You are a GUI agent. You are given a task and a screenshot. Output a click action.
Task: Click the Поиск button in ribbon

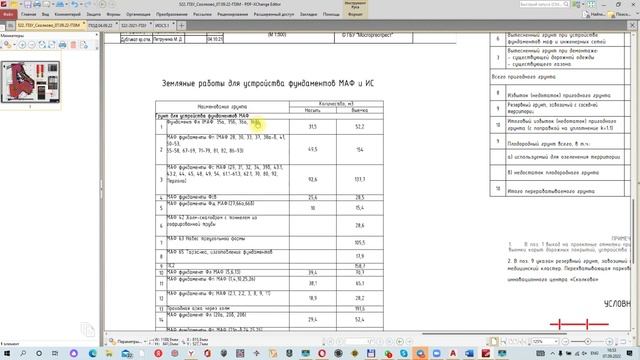(619, 14)
